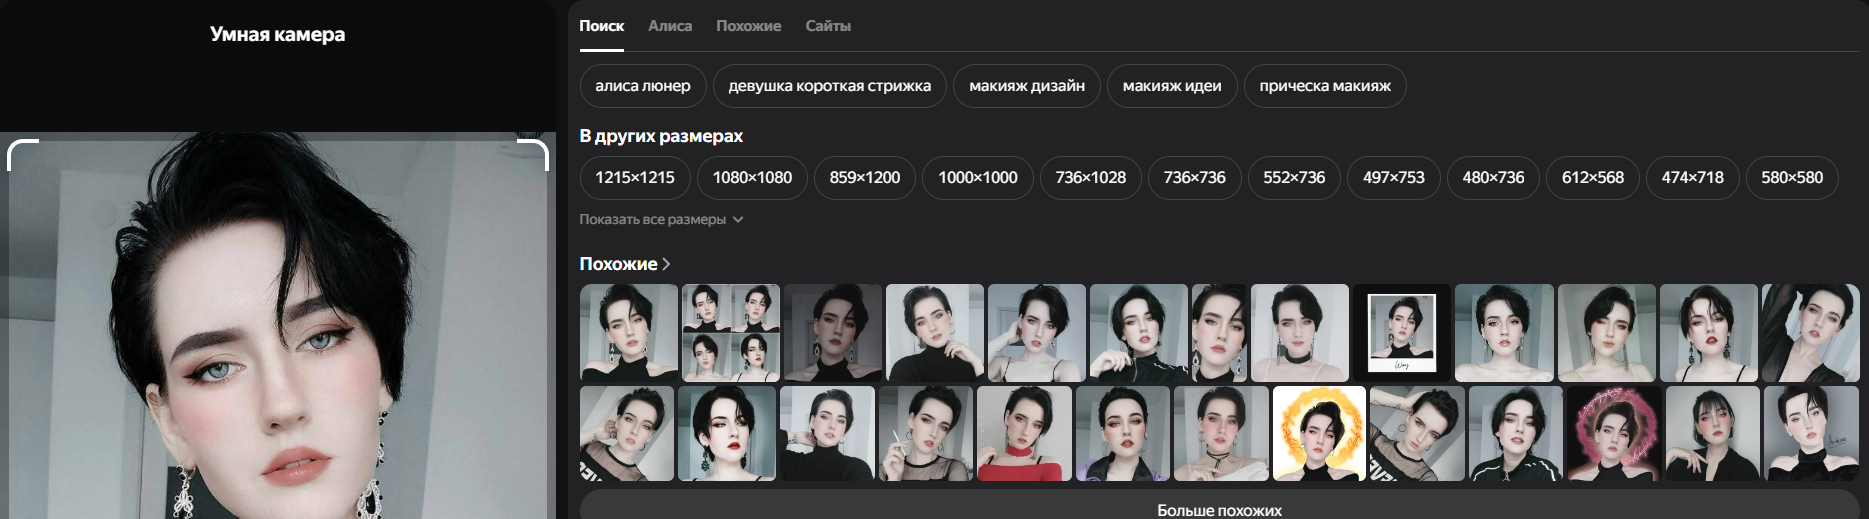Select the макияж дизайн suggestion chip
This screenshot has height=519, width=1869.
click(1027, 86)
